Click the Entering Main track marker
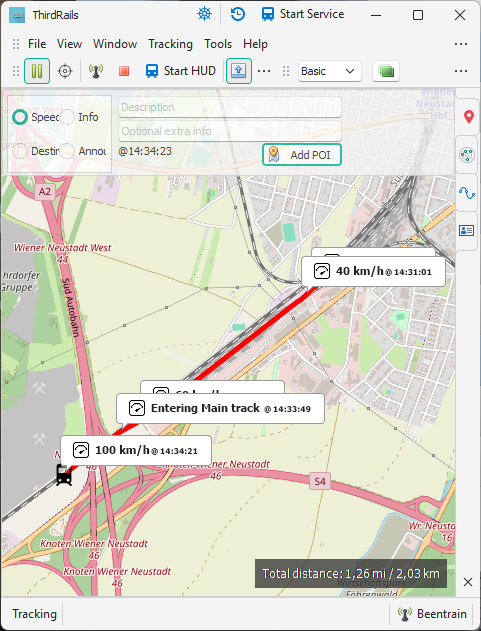 (x=220, y=409)
